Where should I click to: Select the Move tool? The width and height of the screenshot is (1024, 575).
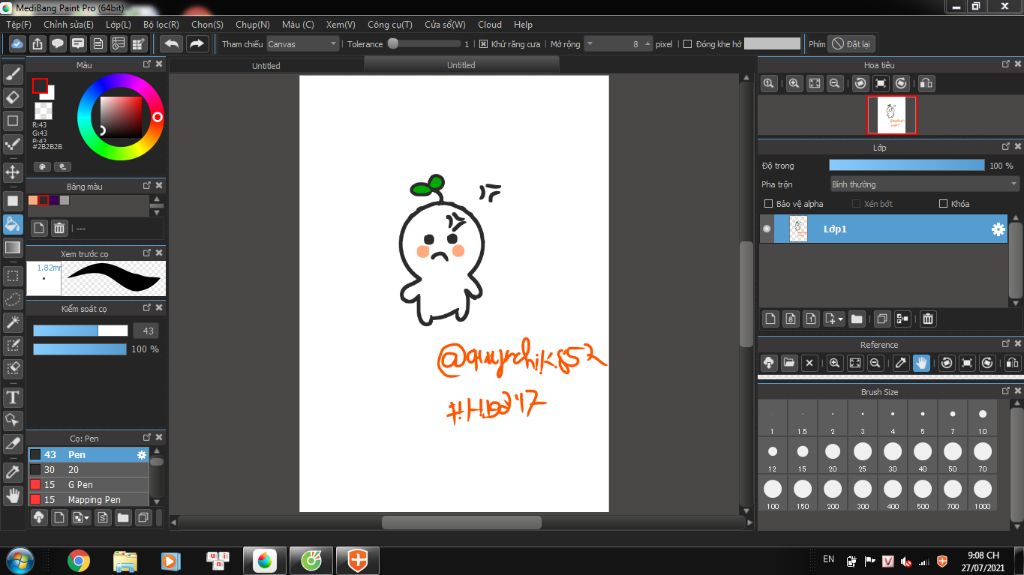(x=12, y=172)
